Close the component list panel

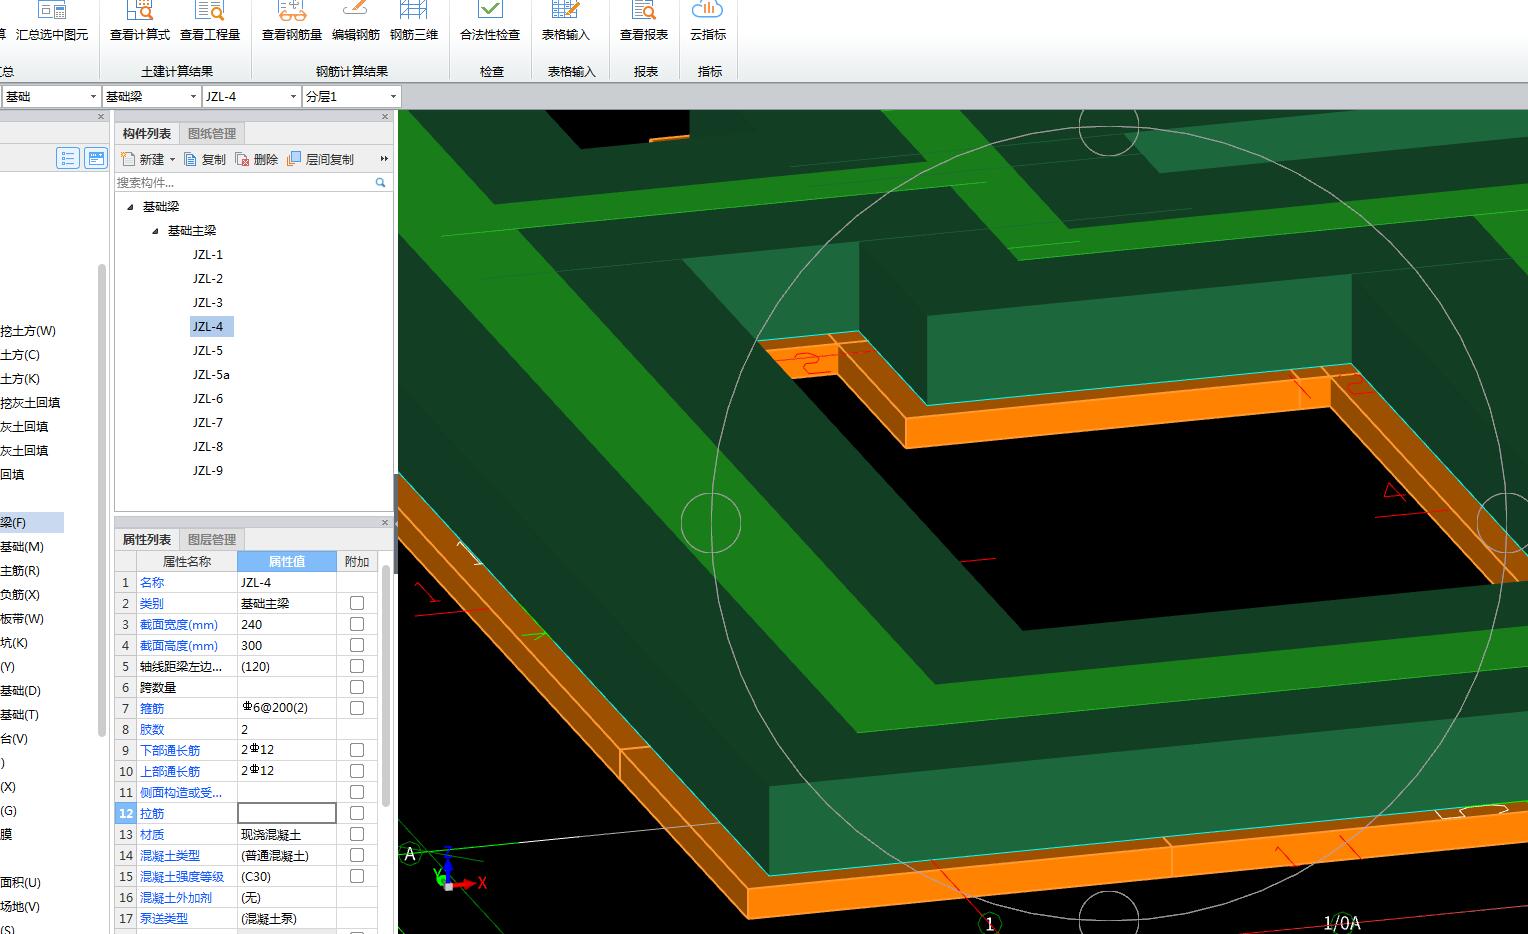[385, 117]
